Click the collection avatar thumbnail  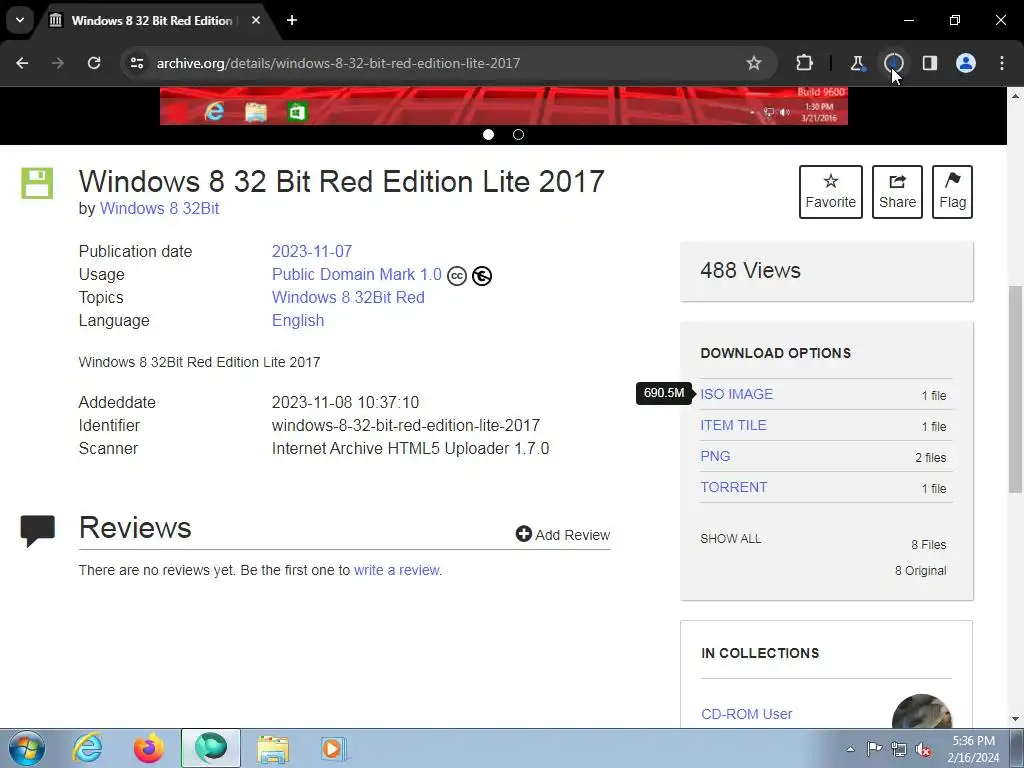click(921, 711)
